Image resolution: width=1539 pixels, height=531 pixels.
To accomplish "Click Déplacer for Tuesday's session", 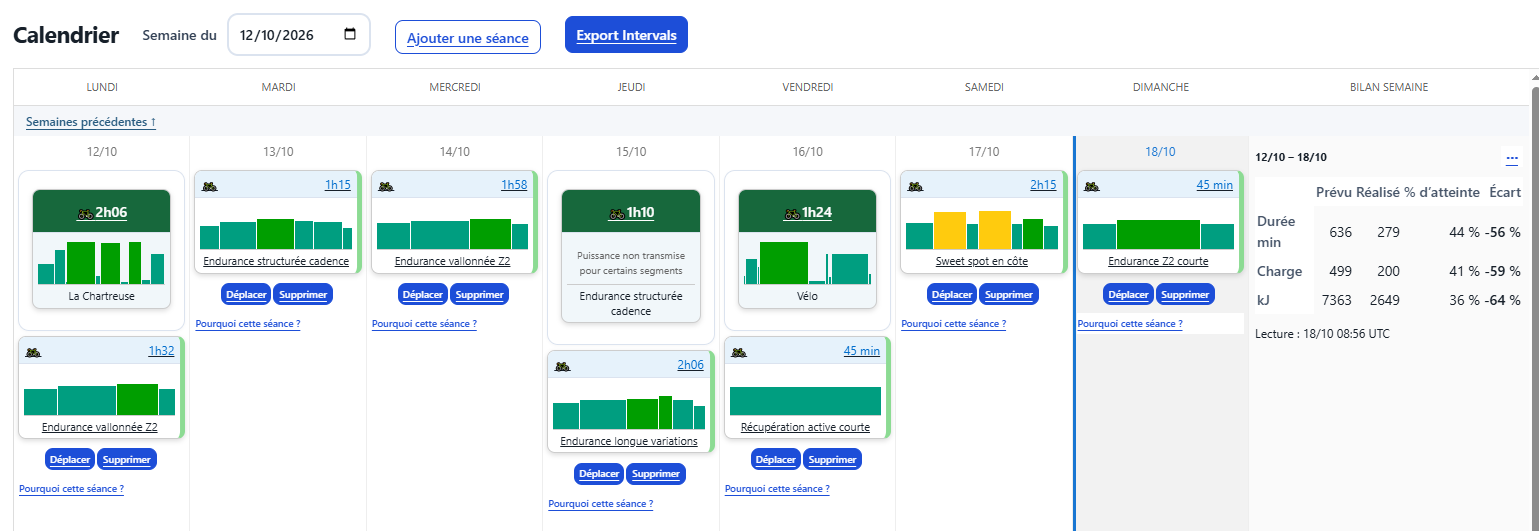I will tap(246, 294).
